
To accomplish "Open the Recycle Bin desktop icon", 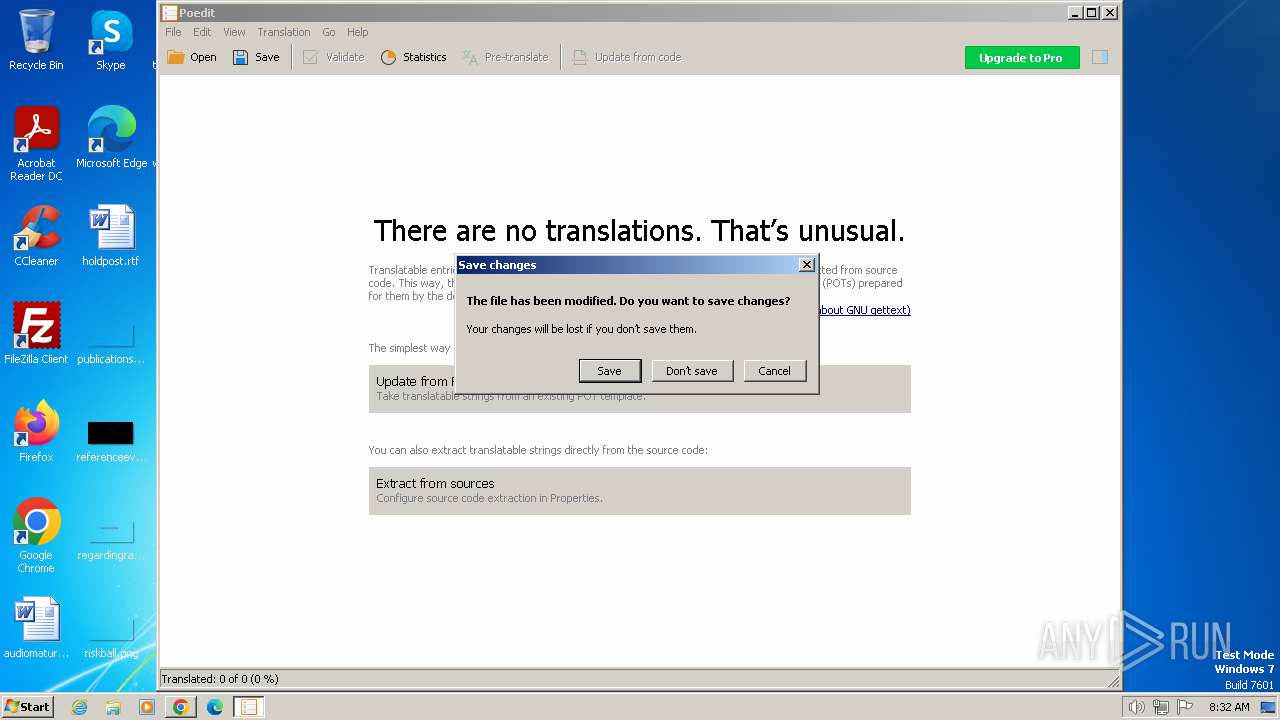I will point(36,40).
